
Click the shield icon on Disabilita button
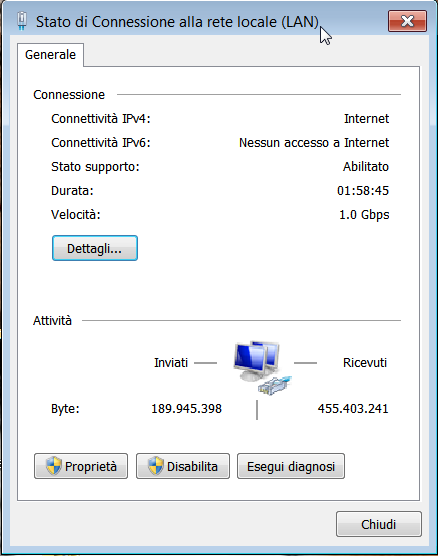[155, 466]
